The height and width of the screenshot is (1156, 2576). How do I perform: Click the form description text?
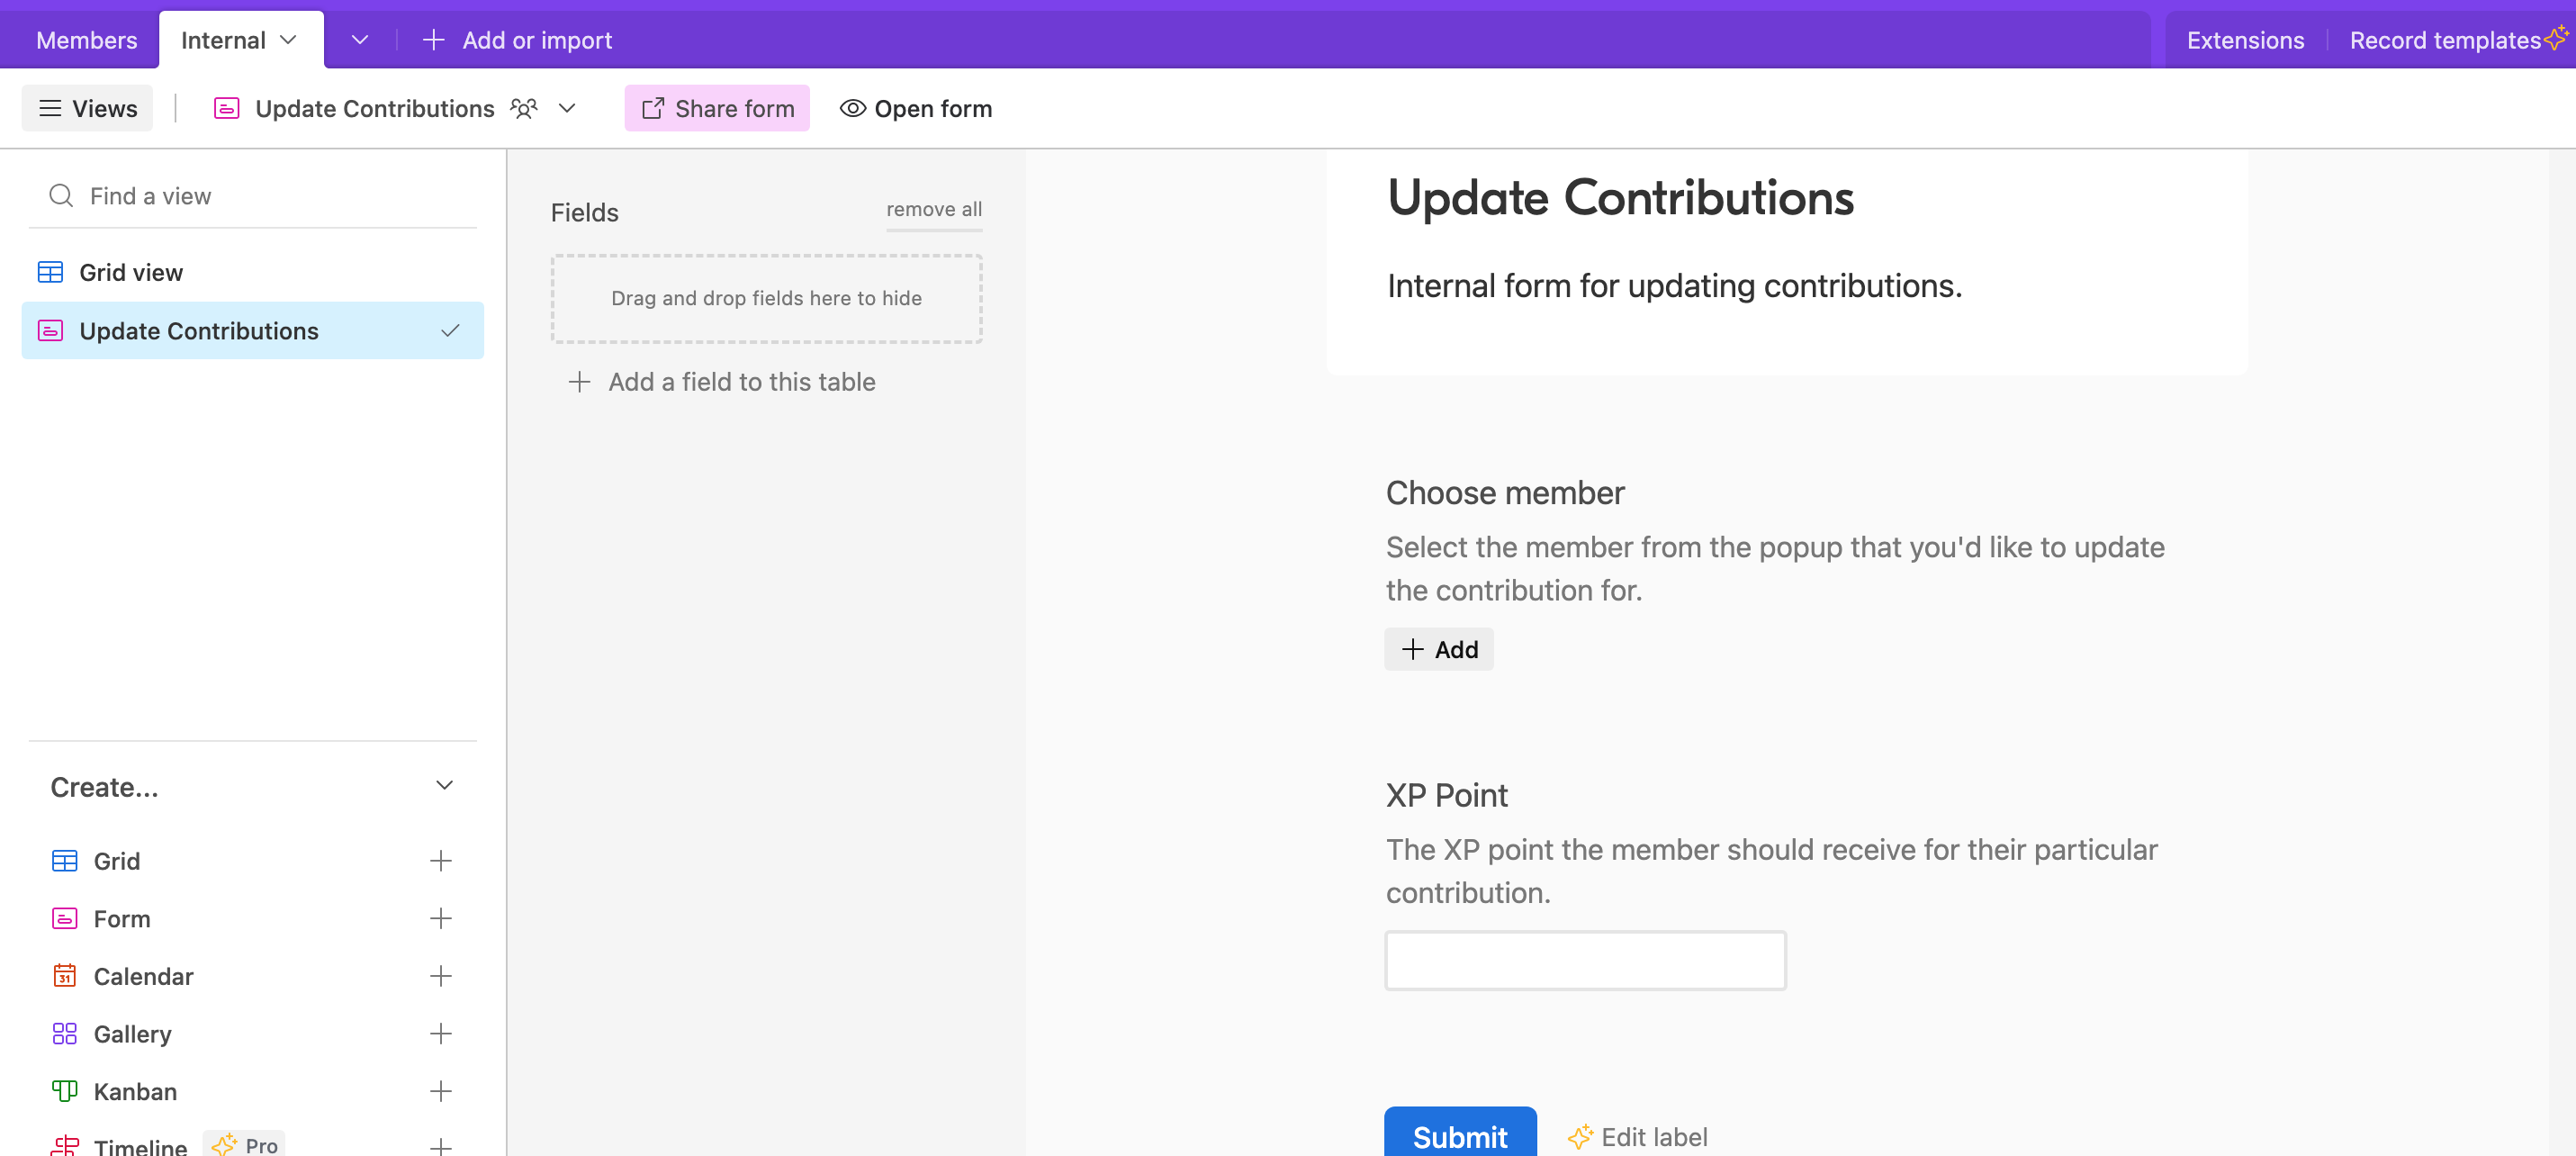pos(1674,286)
